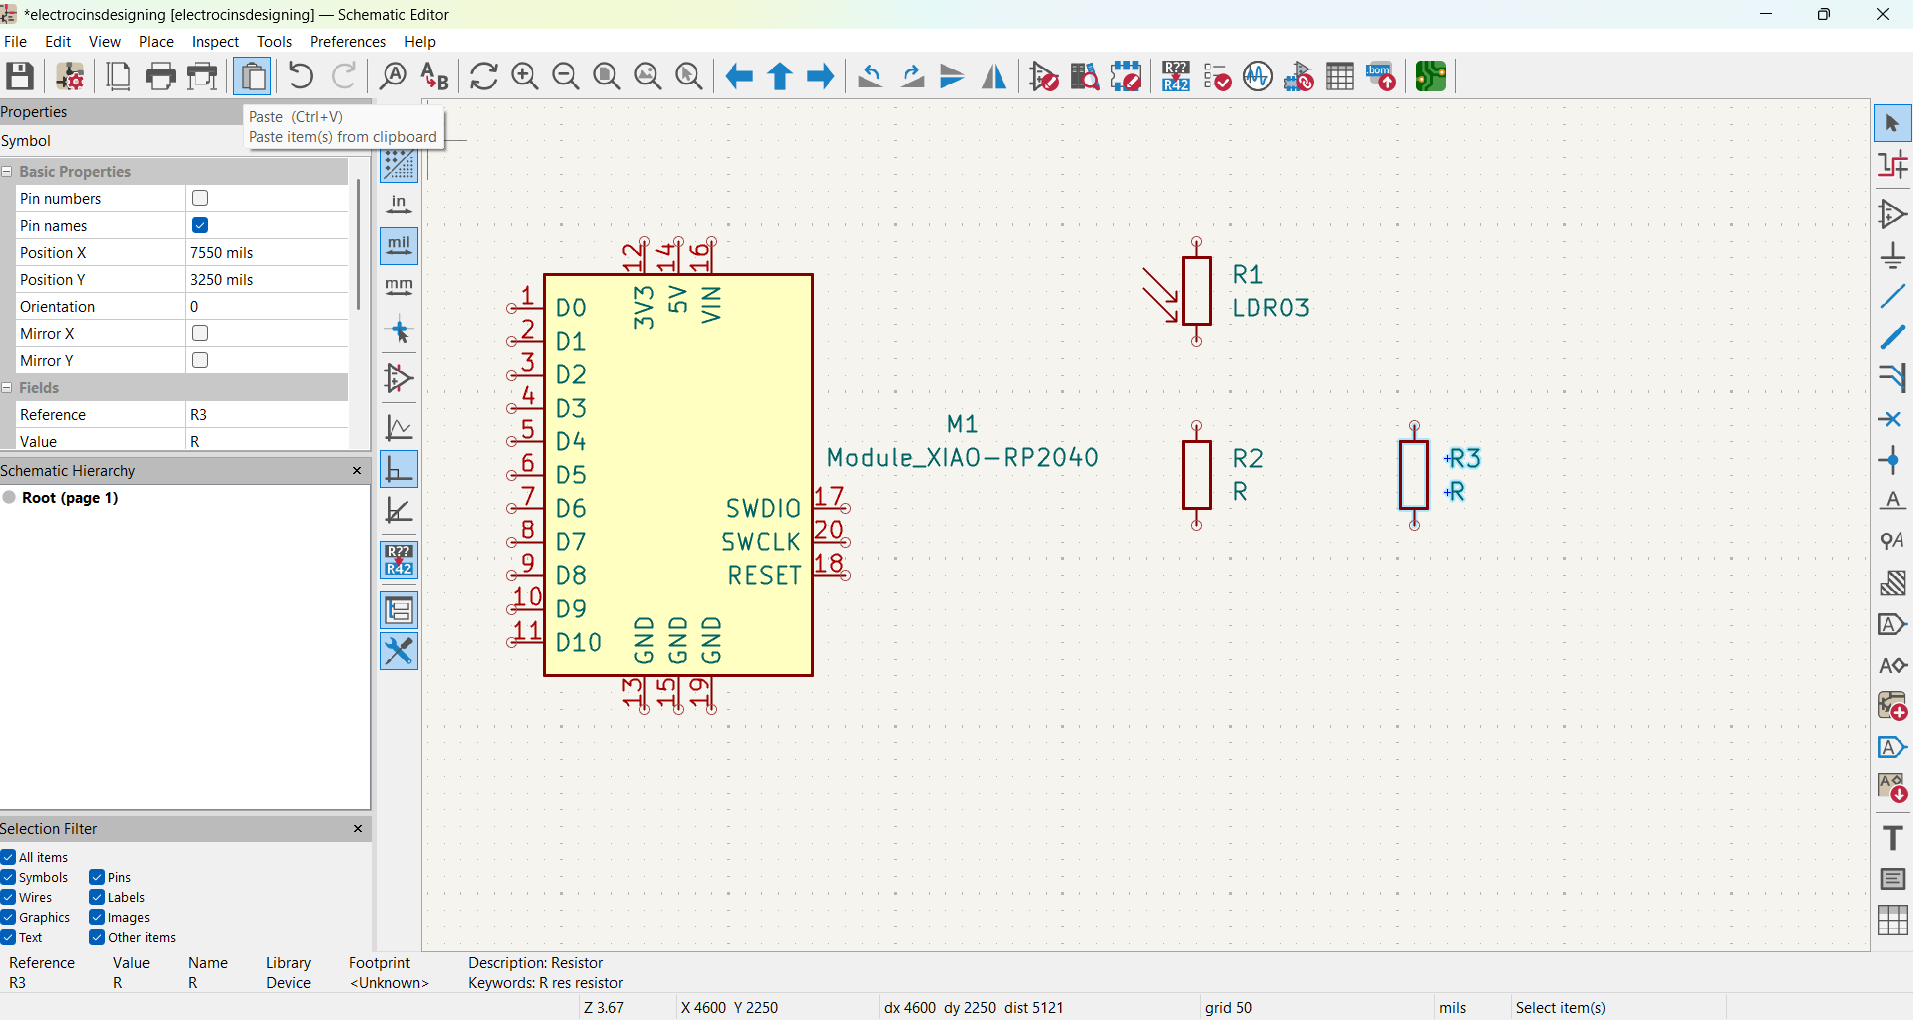Rotate selection clockwise

[912, 76]
